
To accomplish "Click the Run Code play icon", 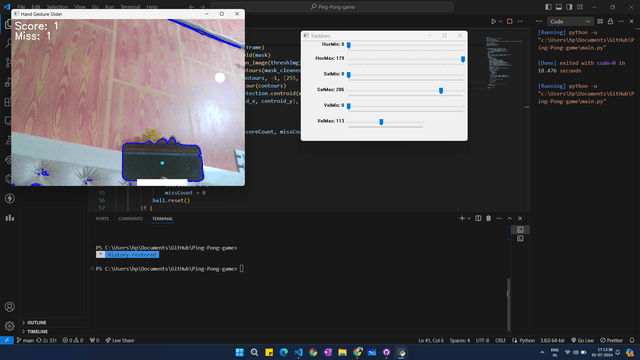I will [x=493, y=21].
